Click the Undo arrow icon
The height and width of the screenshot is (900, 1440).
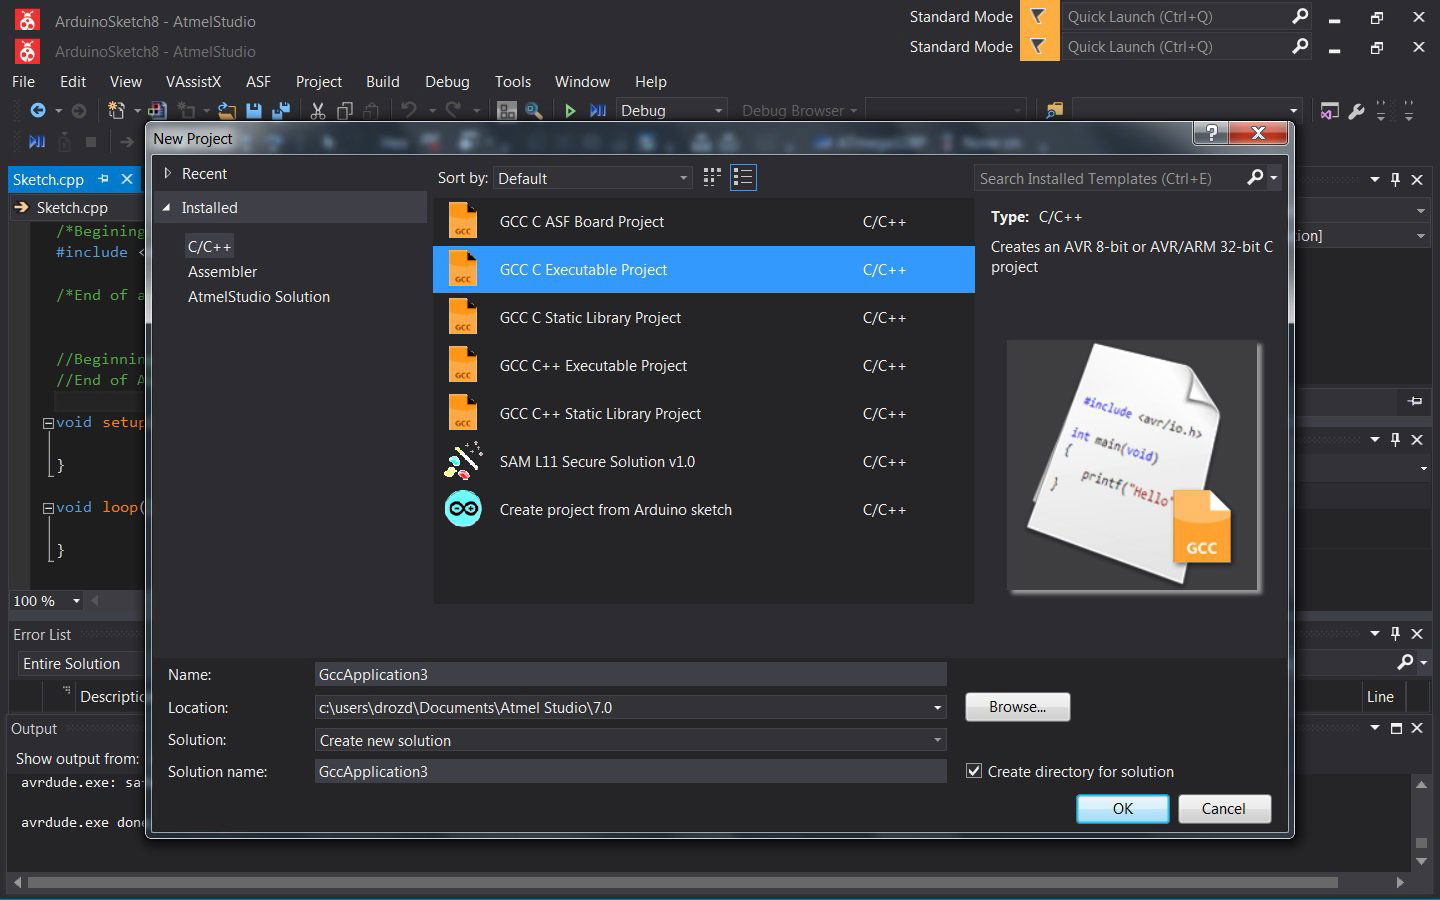click(x=409, y=110)
